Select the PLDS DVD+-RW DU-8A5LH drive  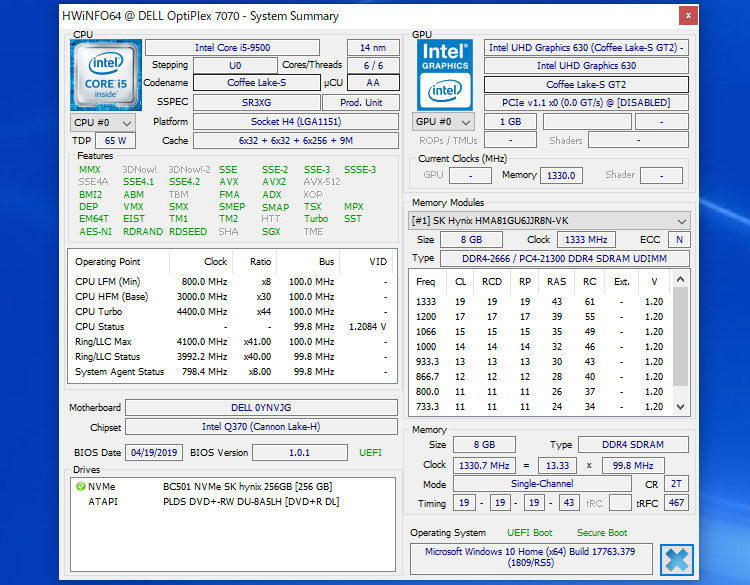click(x=233, y=502)
